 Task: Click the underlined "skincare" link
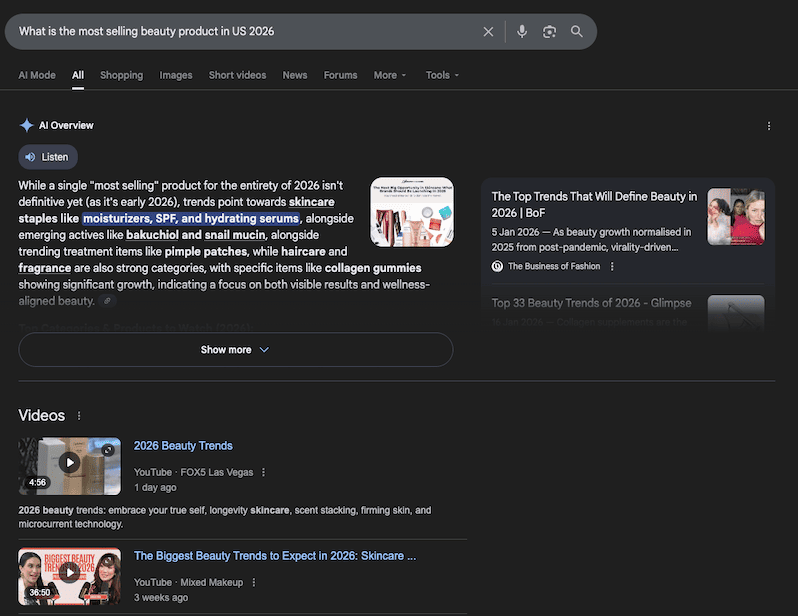pyautogui.click(x=311, y=202)
